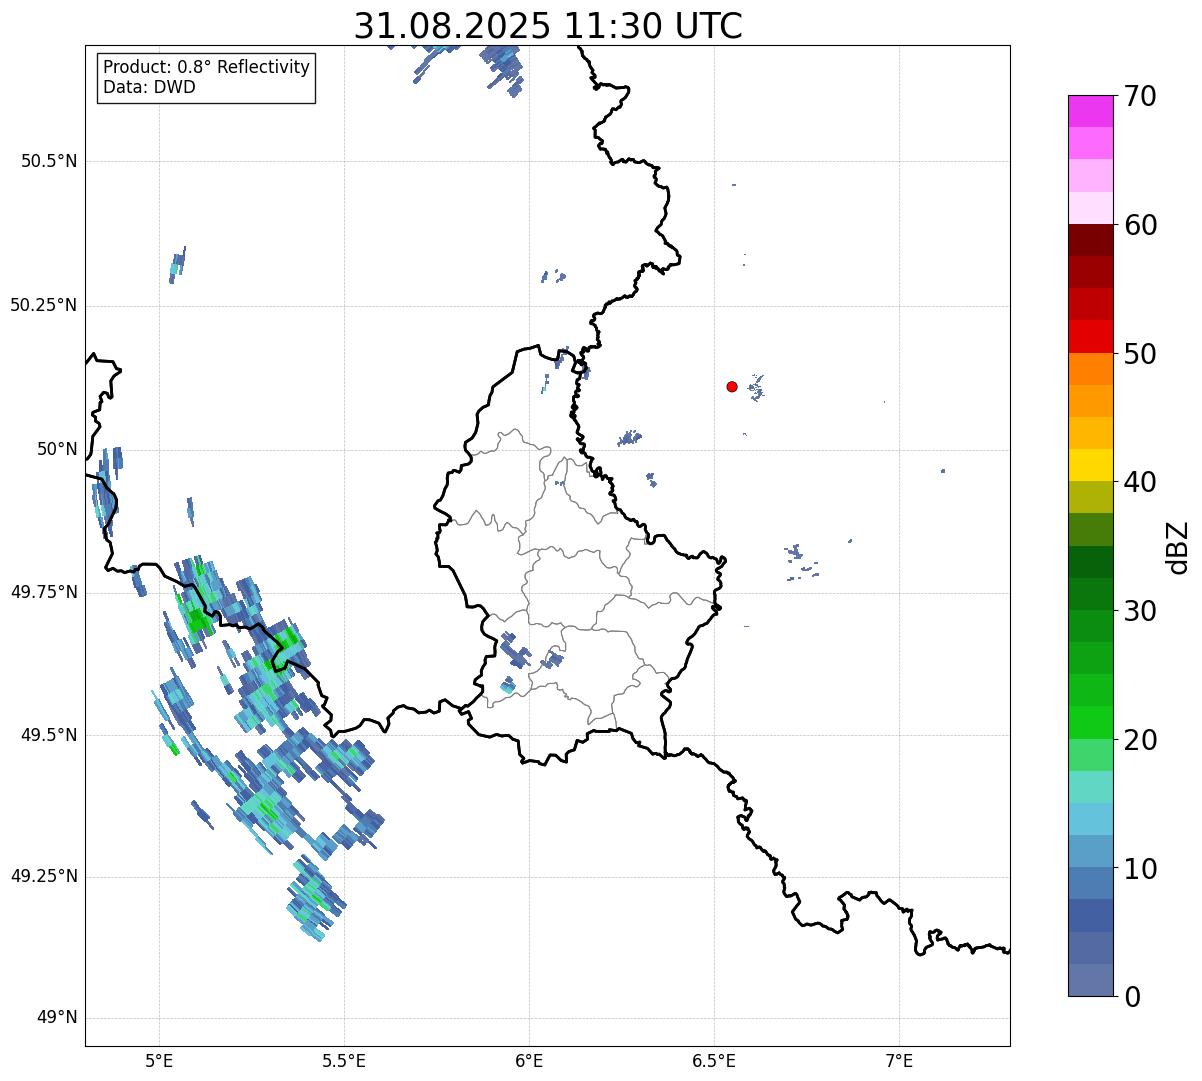Click the colorbar 70 tick label

[x=1140, y=96]
